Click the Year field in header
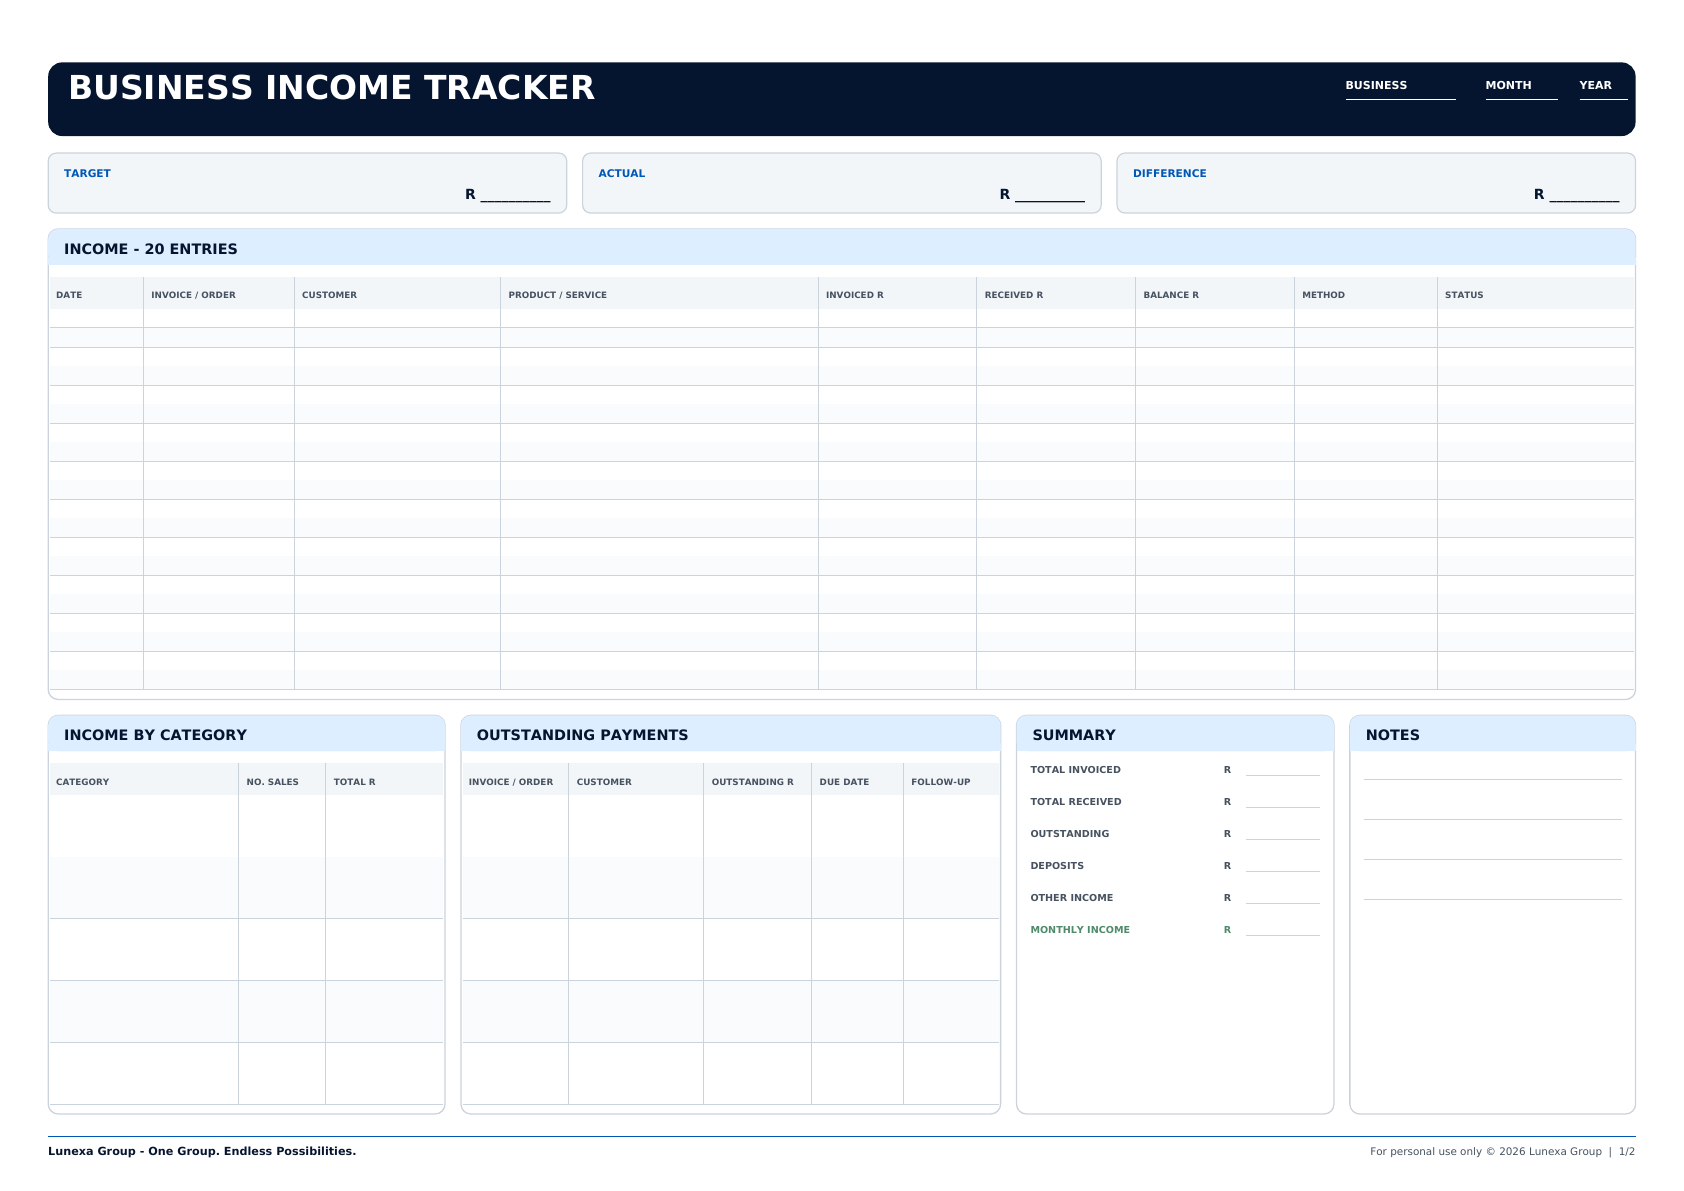1684x1191 pixels. tap(1603, 89)
